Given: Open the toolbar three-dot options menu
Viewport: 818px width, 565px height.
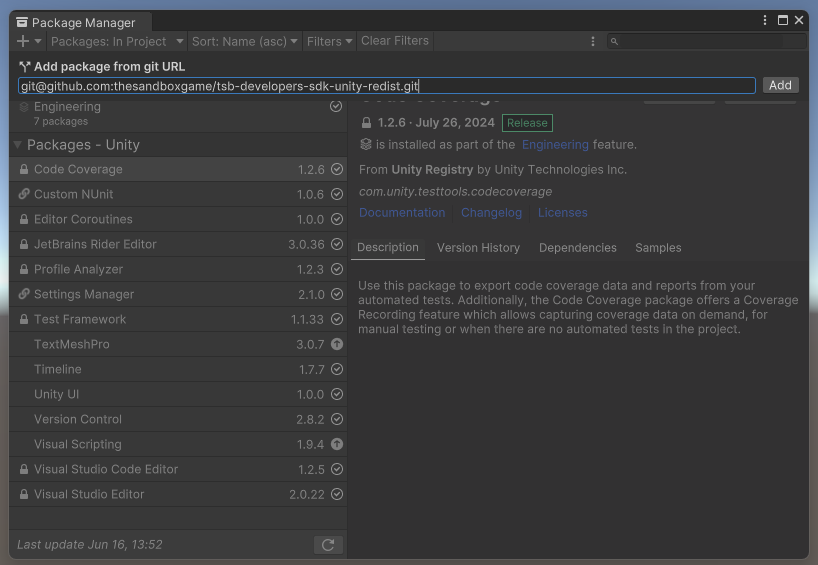Looking at the screenshot, I should (x=593, y=41).
